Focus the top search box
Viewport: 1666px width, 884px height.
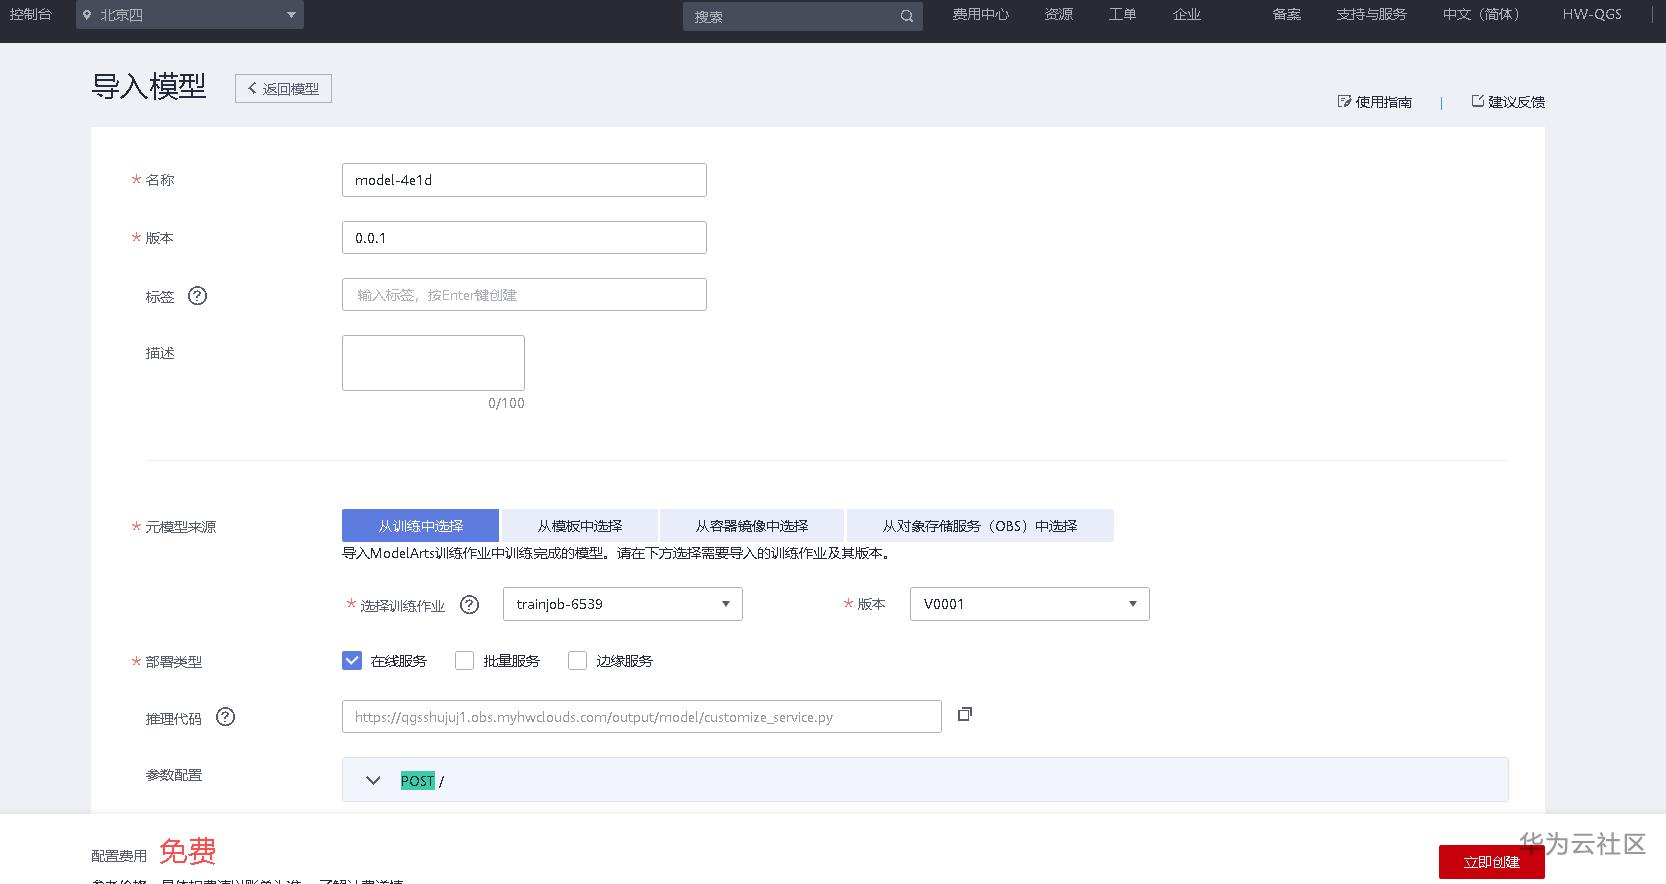(802, 16)
